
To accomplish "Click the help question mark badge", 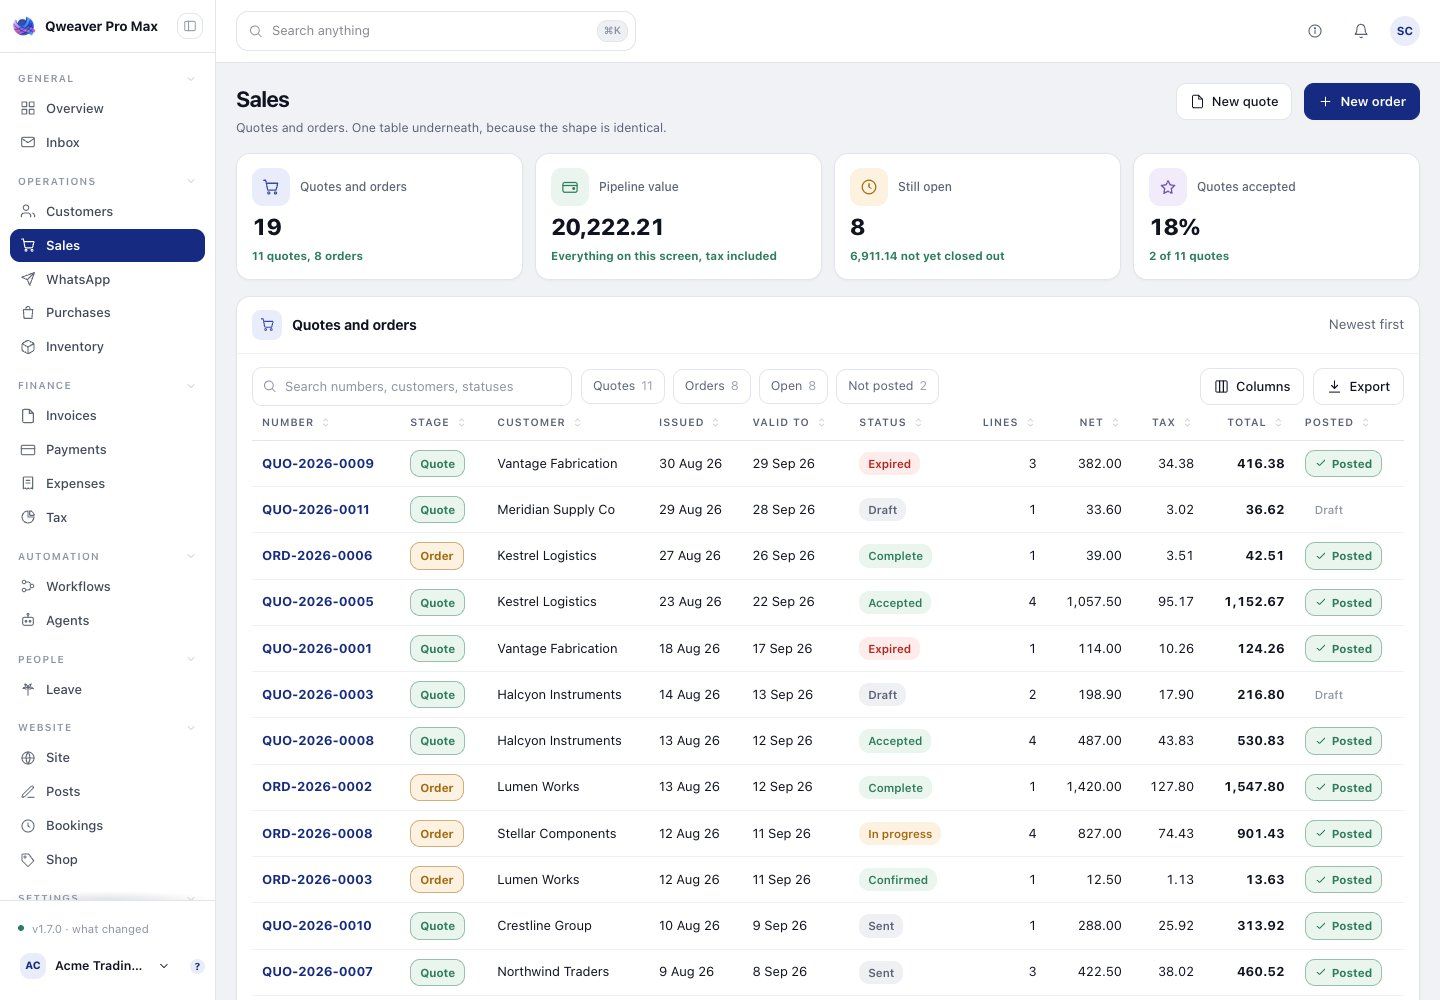I will tap(197, 966).
